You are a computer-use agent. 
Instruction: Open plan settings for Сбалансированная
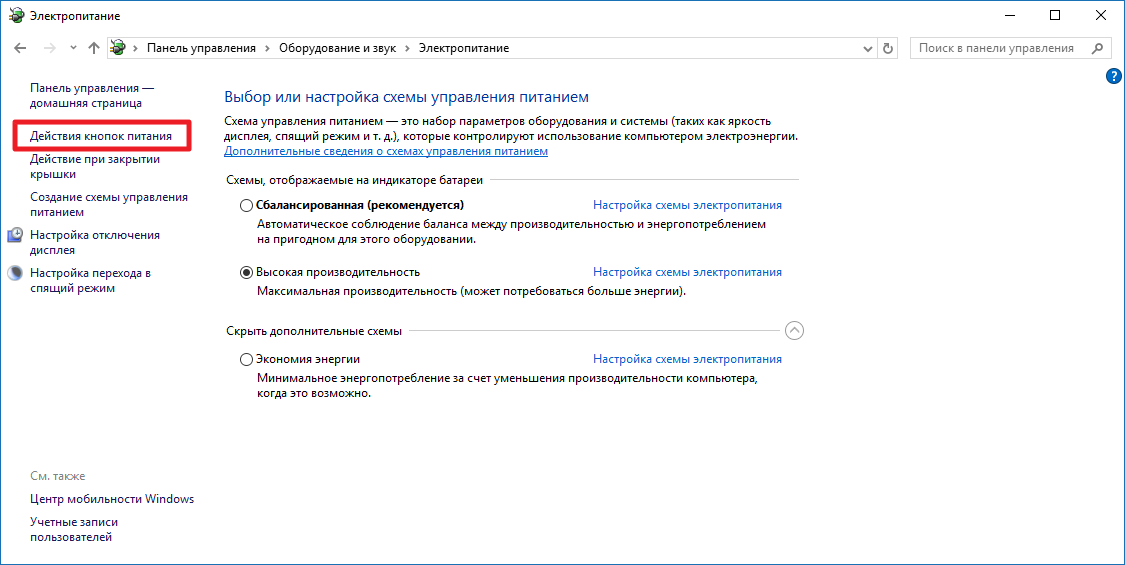pos(687,205)
